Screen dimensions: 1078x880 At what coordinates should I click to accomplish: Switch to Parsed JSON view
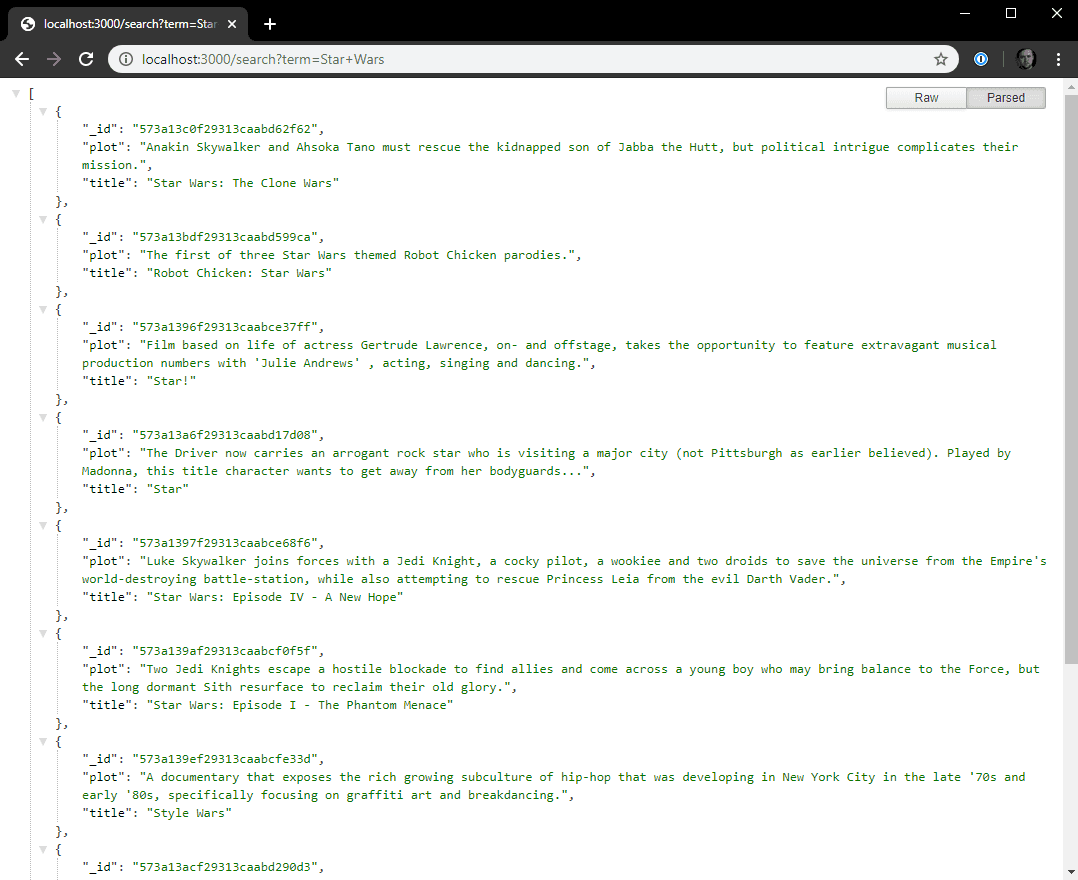coord(1005,98)
